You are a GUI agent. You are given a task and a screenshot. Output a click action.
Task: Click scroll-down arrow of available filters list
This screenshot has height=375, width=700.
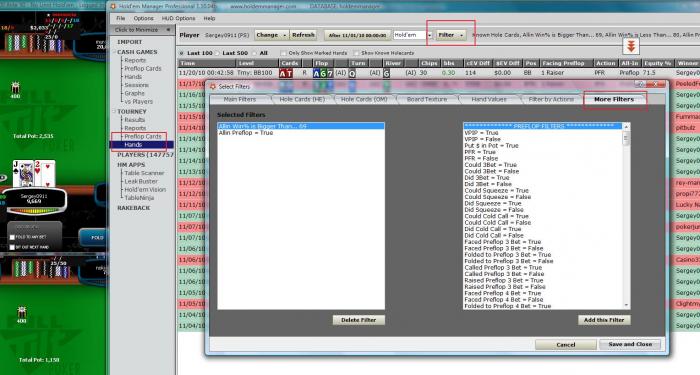click(626, 305)
